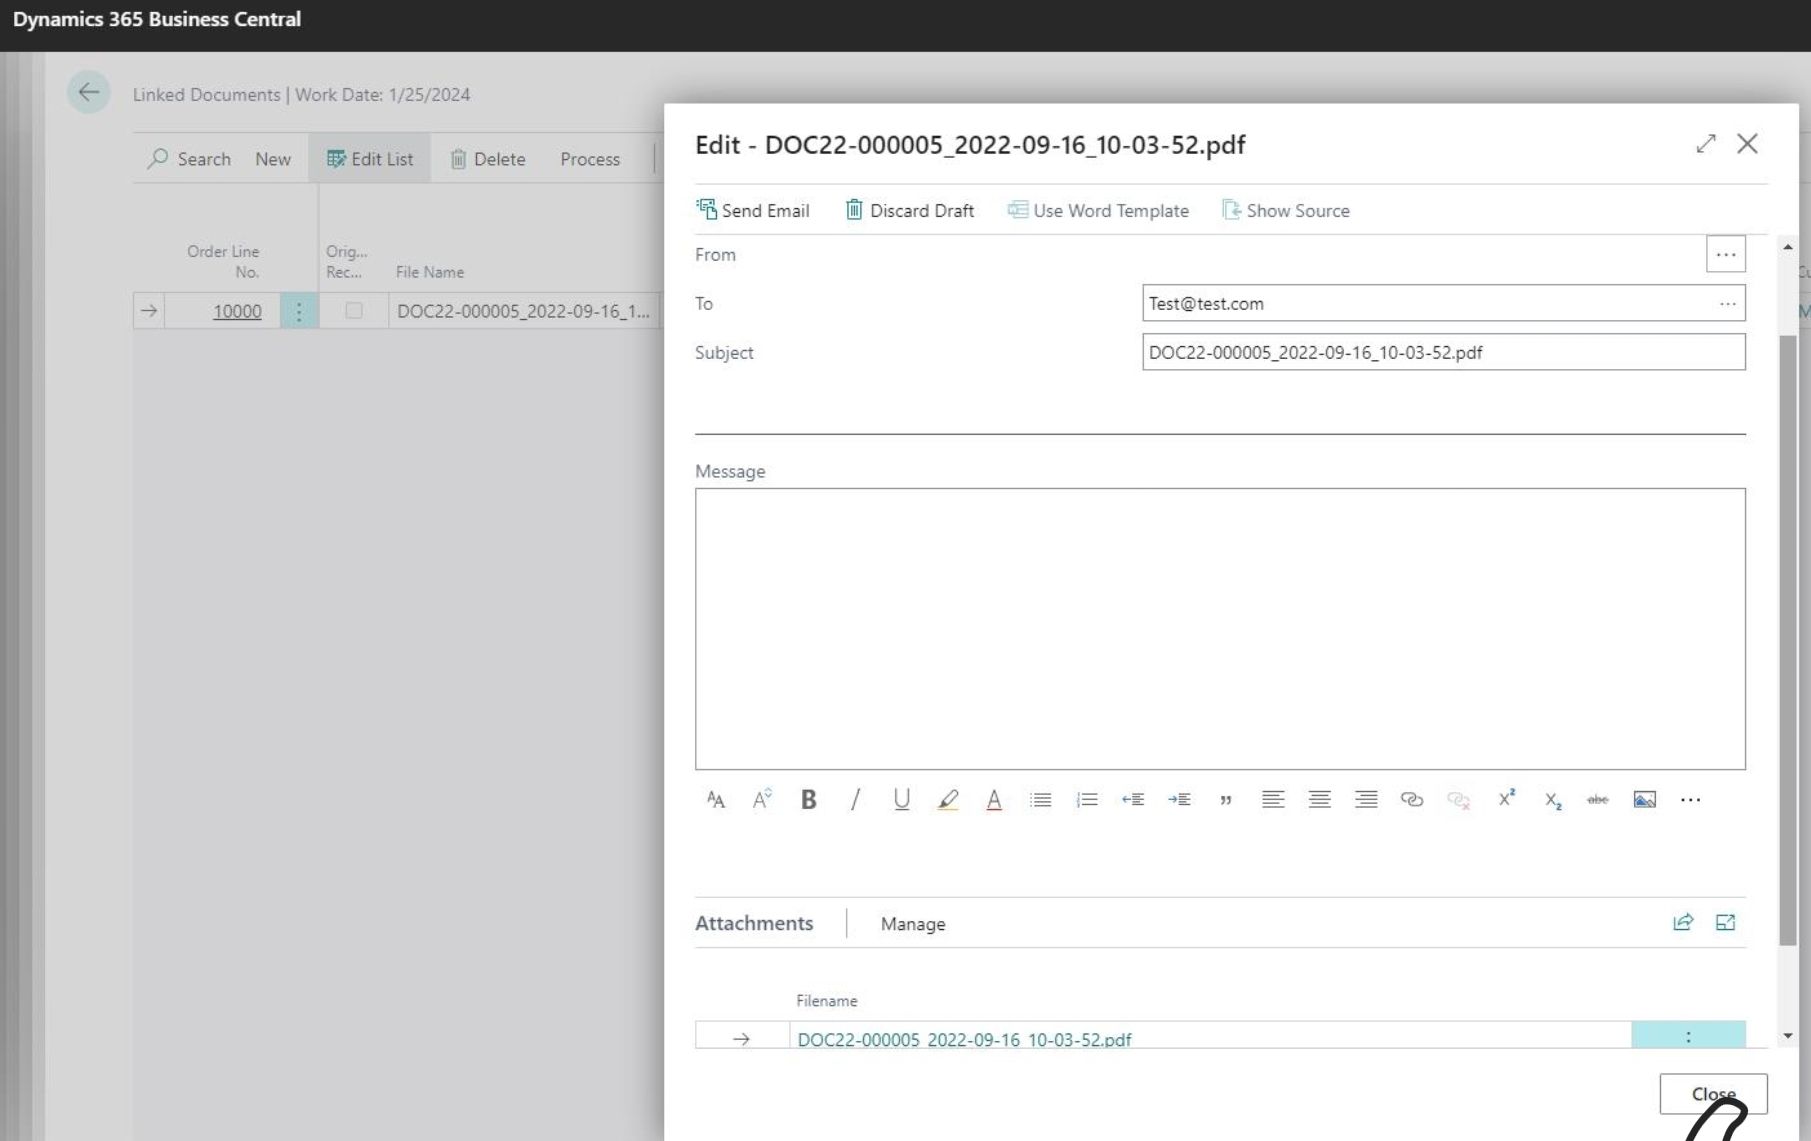The image size is (1811, 1141).
Task: Insert an image into the message body
Action: (x=1644, y=799)
